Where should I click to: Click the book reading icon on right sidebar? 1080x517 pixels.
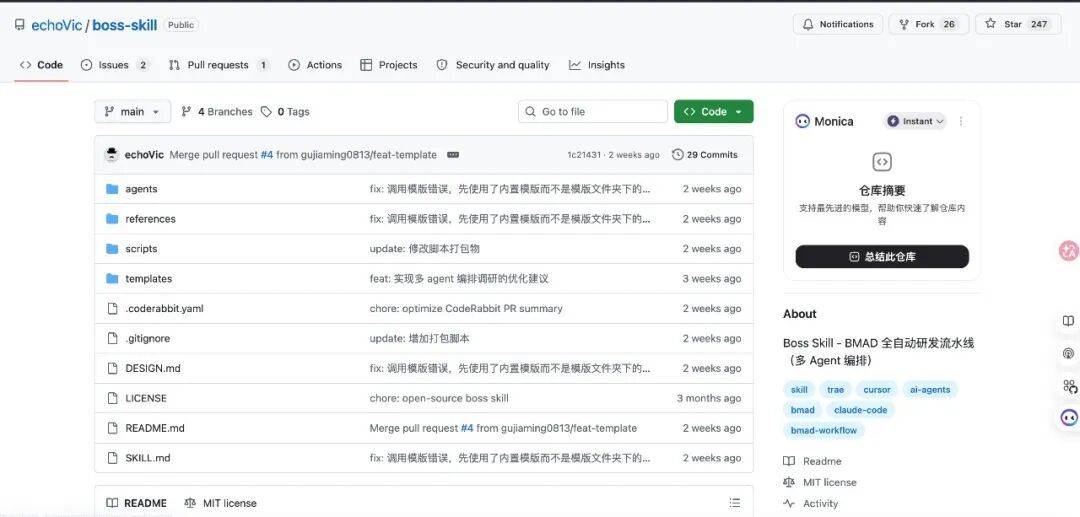[x=1068, y=321]
